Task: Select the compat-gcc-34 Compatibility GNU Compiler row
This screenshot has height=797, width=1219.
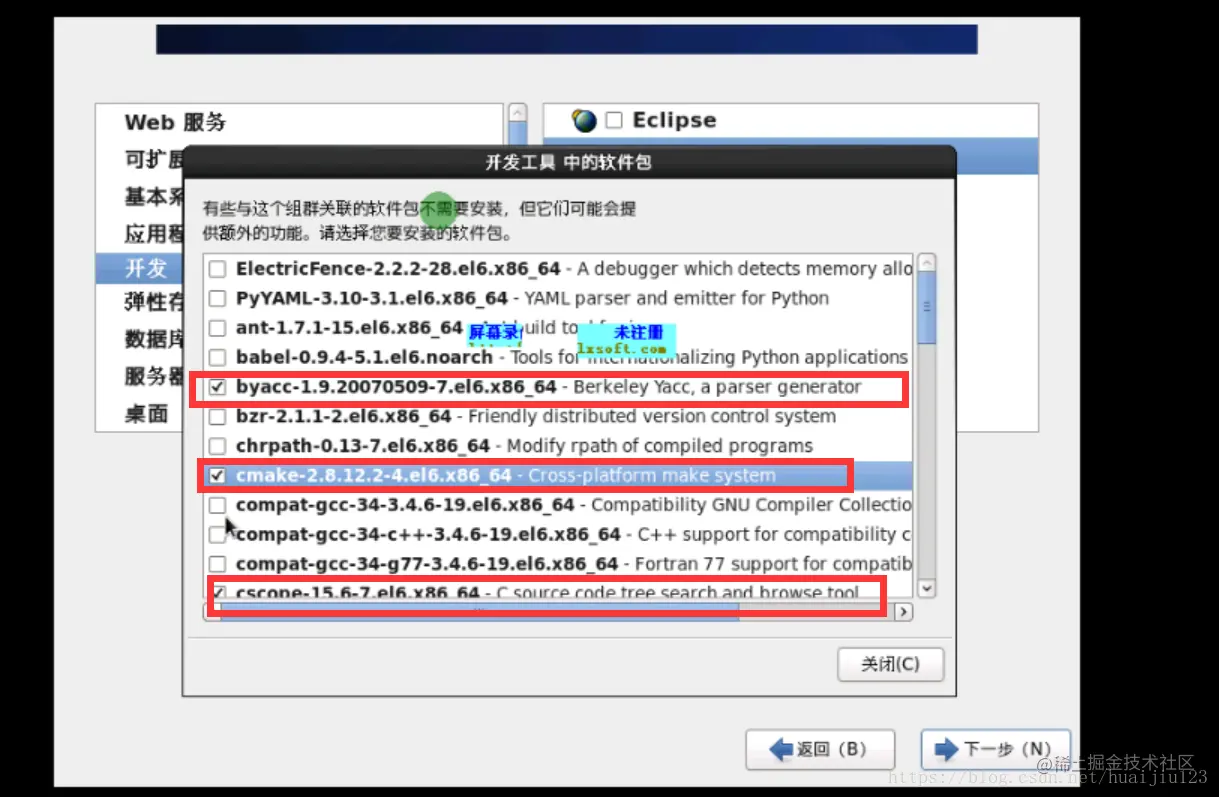Action: click(x=559, y=505)
